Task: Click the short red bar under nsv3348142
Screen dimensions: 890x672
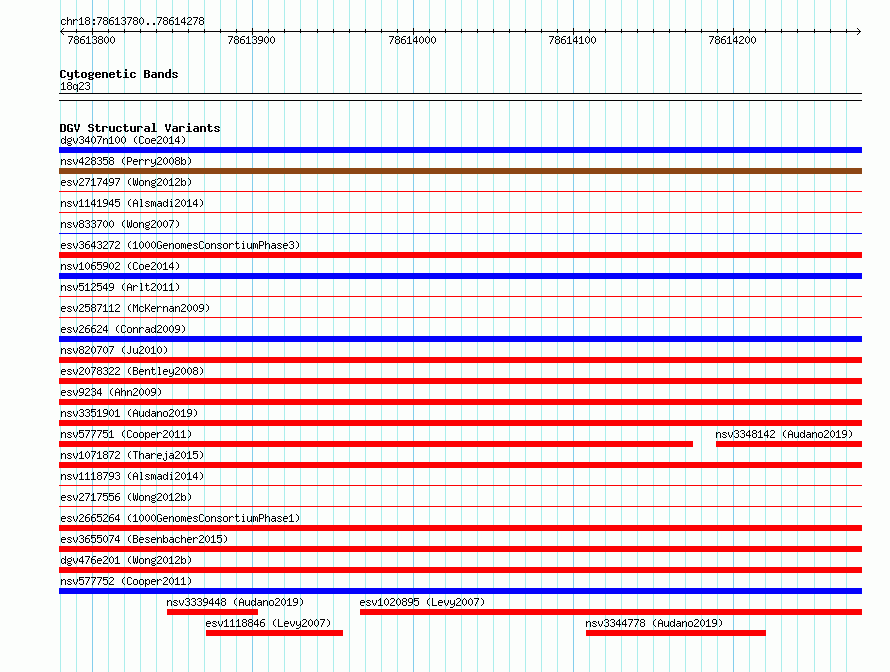Action: (789, 444)
